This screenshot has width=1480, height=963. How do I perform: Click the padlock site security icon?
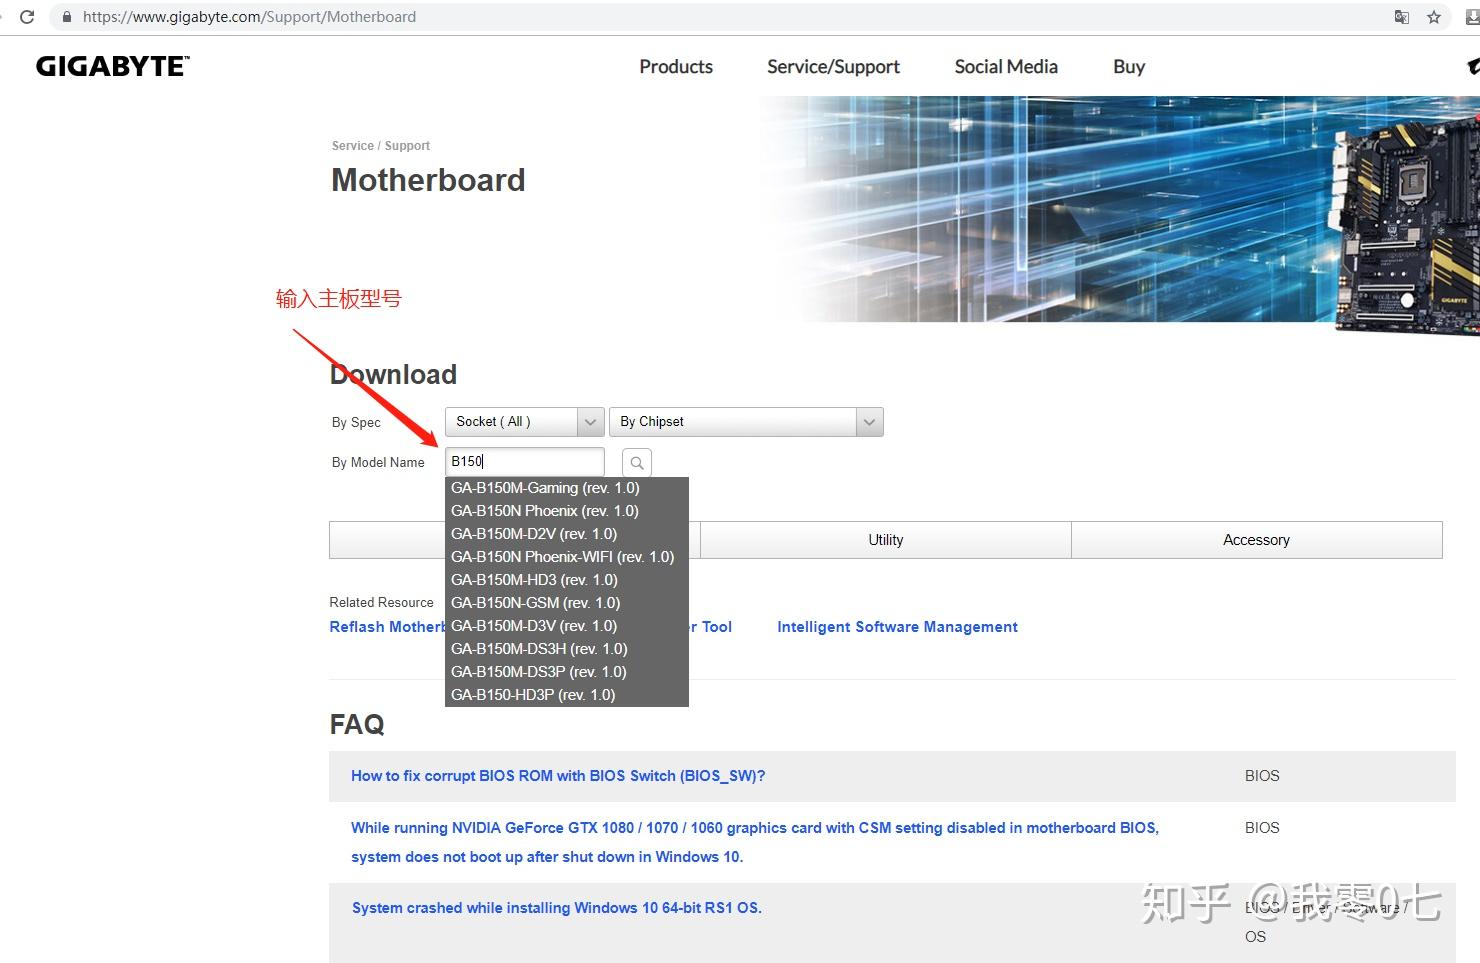[67, 17]
